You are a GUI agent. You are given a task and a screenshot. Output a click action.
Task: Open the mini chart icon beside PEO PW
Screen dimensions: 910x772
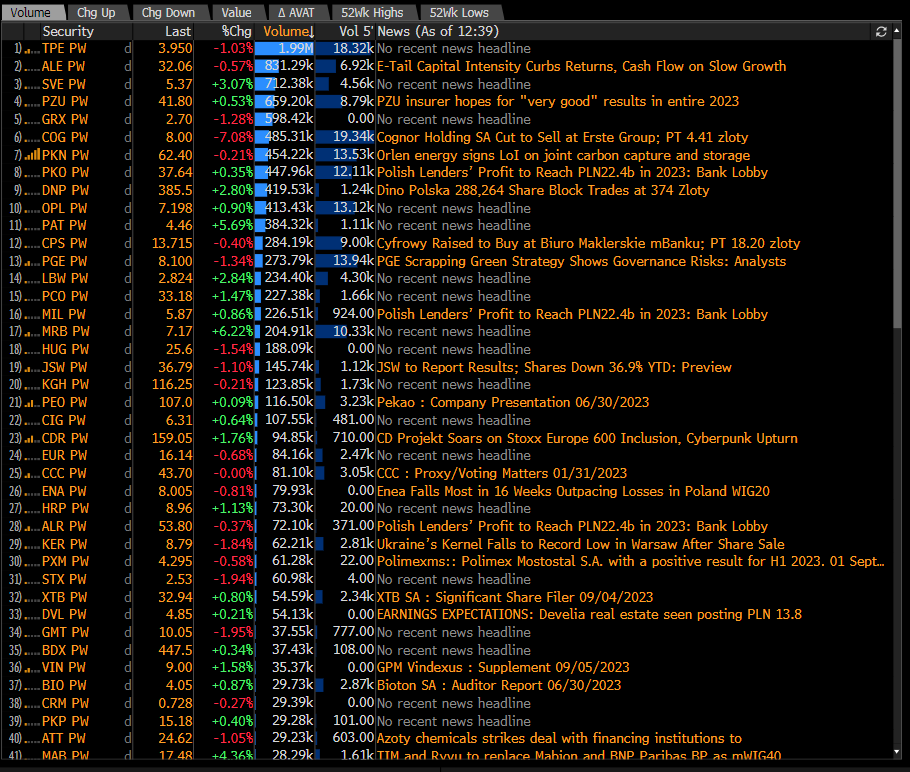tap(32, 403)
